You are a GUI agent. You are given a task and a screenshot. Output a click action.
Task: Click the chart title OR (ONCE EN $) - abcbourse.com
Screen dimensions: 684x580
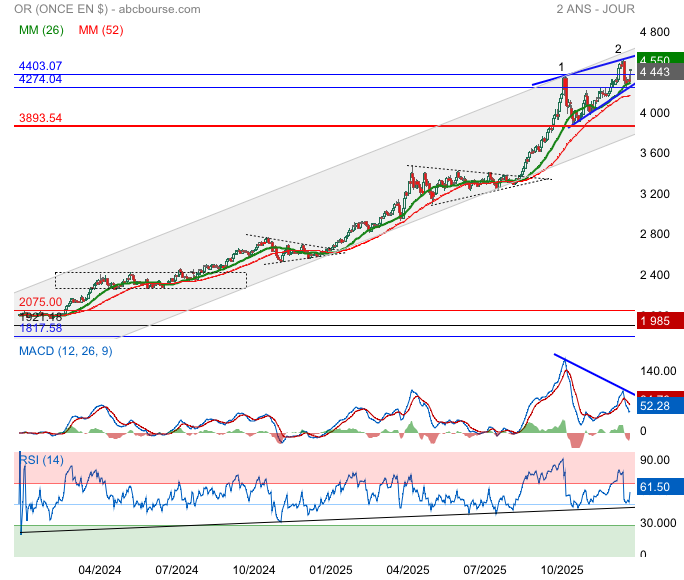pyautogui.click(x=107, y=9)
